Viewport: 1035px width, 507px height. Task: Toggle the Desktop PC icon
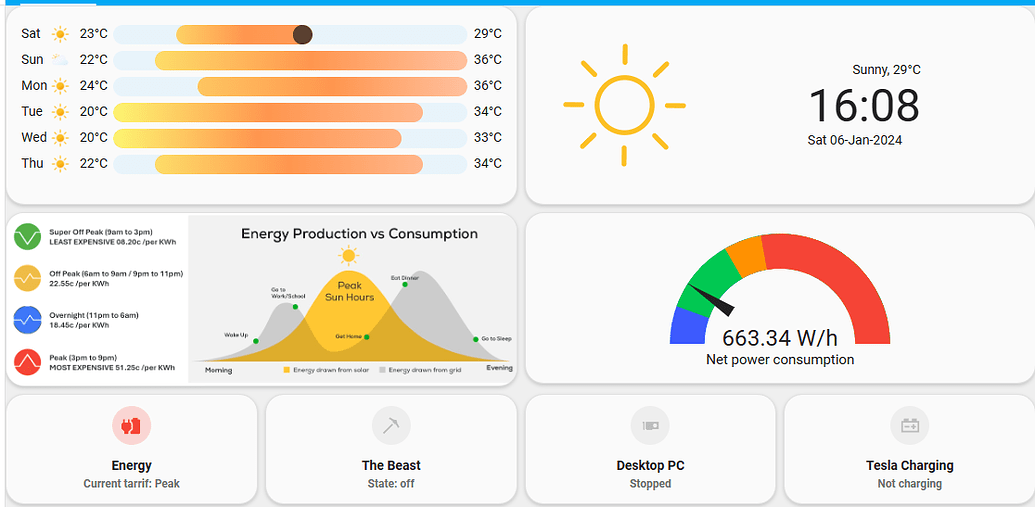pos(650,425)
